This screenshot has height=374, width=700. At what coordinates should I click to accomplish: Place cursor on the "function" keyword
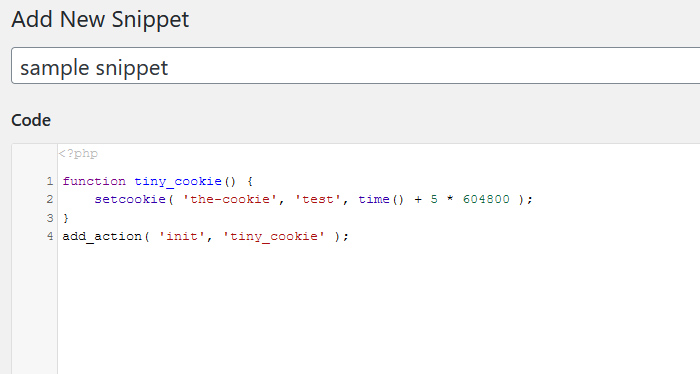click(94, 181)
